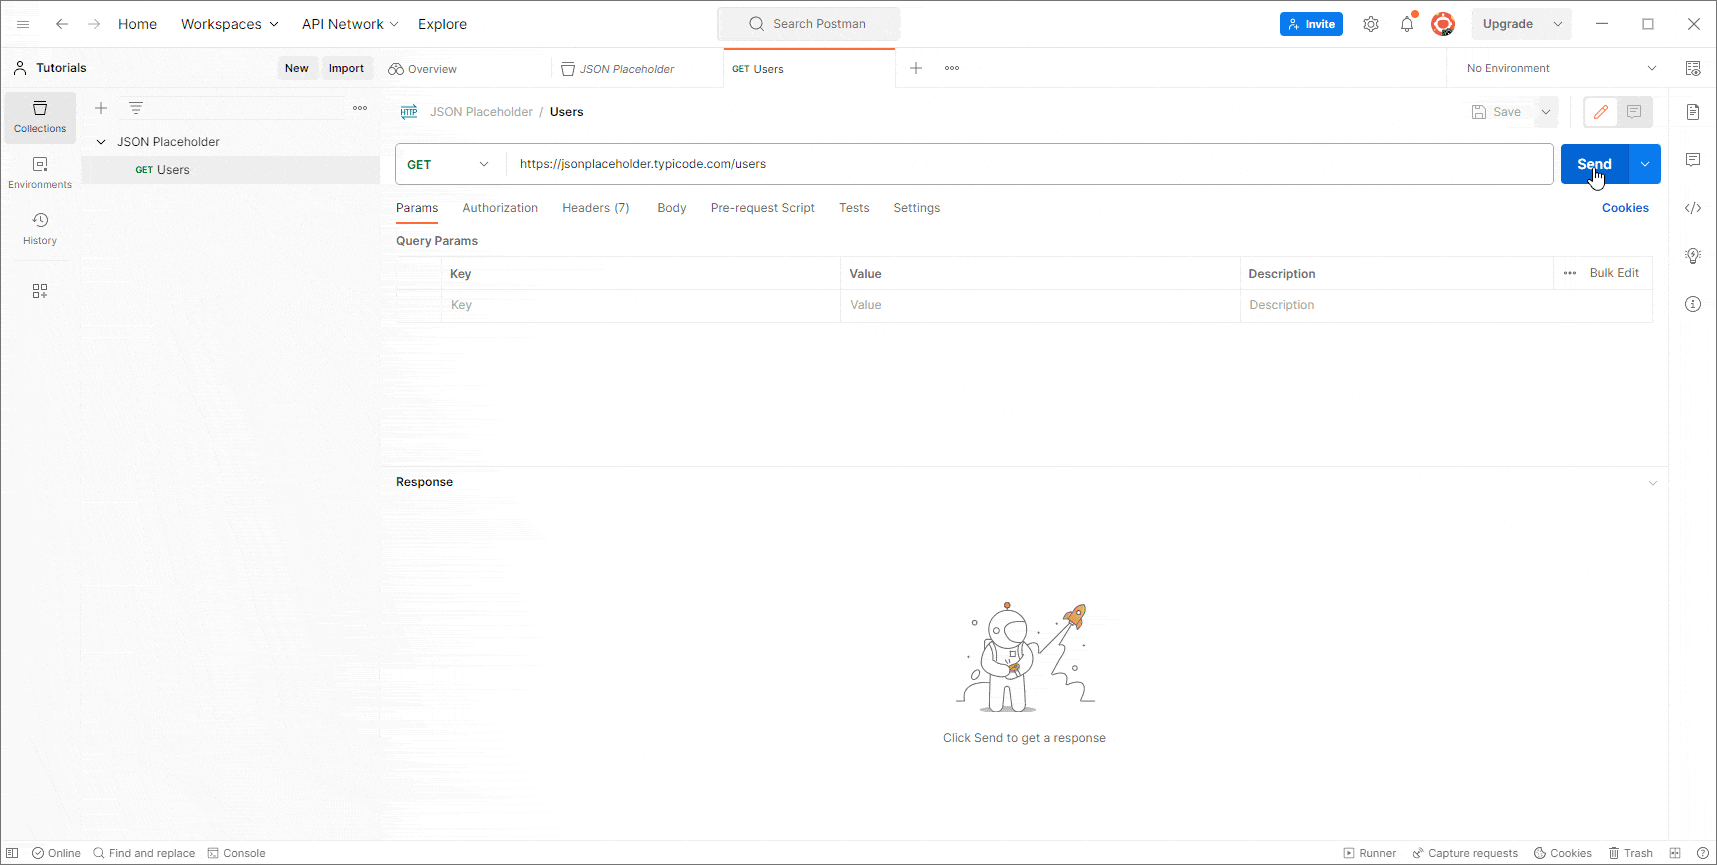Image resolution: width=1717 pixels, height=865 pixels.
Task: Open the two-pane view layout icon
Action: [1675, 853]
